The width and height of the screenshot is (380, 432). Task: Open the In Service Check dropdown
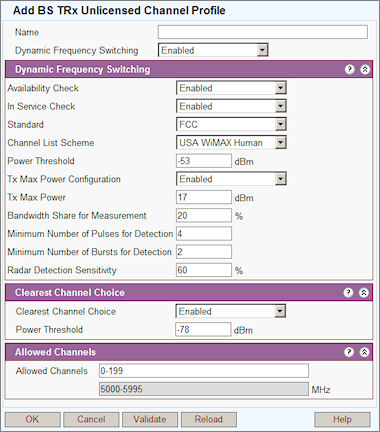(x=231, y=106)
